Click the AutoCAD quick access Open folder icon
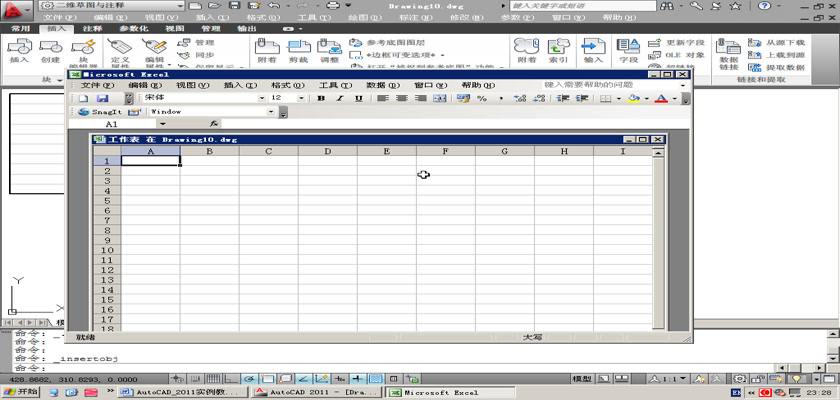 214,6
